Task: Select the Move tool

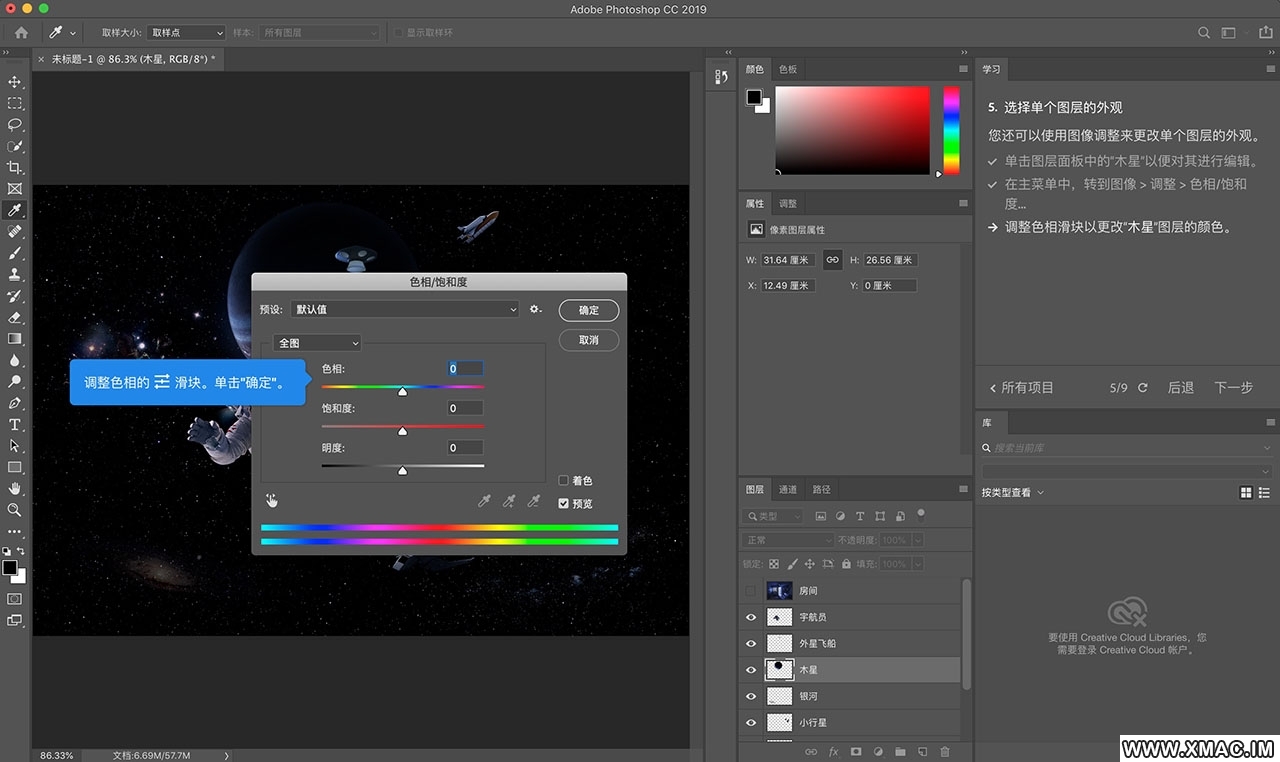Action: point(15,82)
